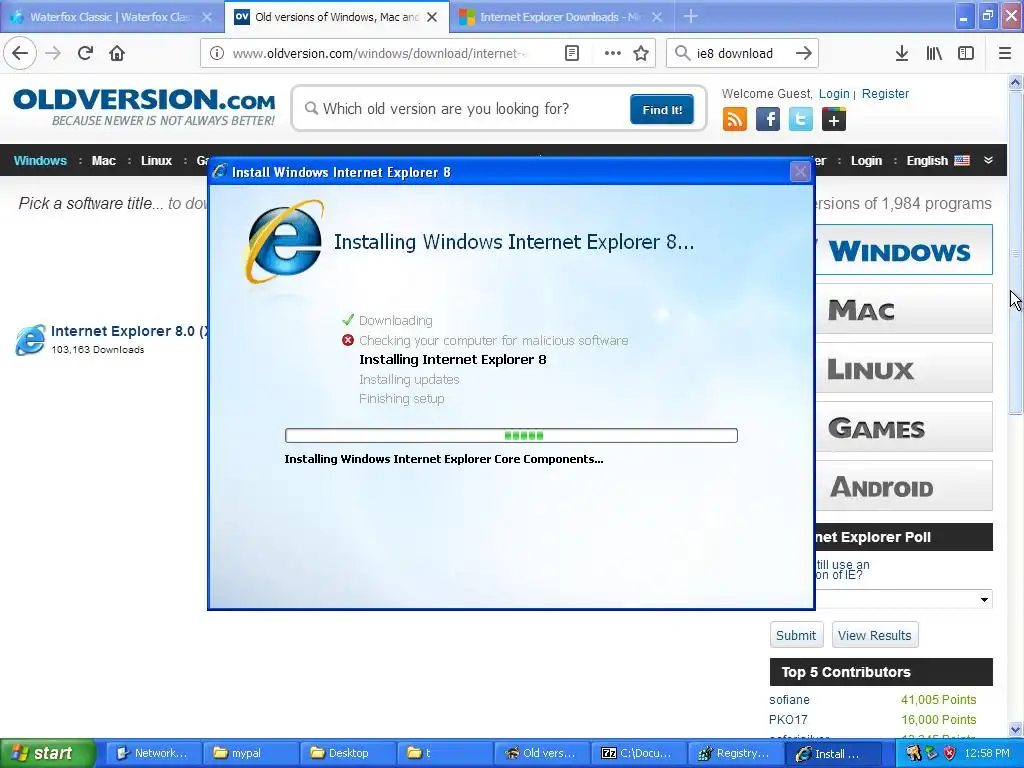Open the OldVersion Facebook icon
Screen dimensions: 1024x768
pos(768,120)
